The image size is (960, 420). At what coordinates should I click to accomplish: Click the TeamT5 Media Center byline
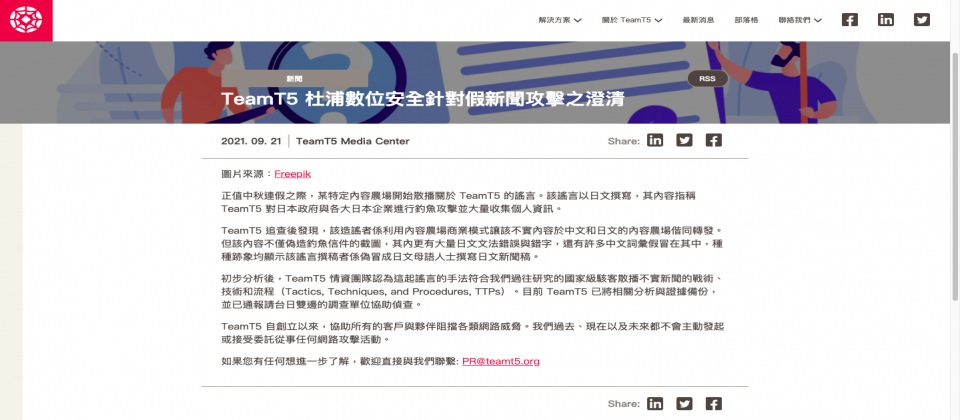tap(353, 141)
